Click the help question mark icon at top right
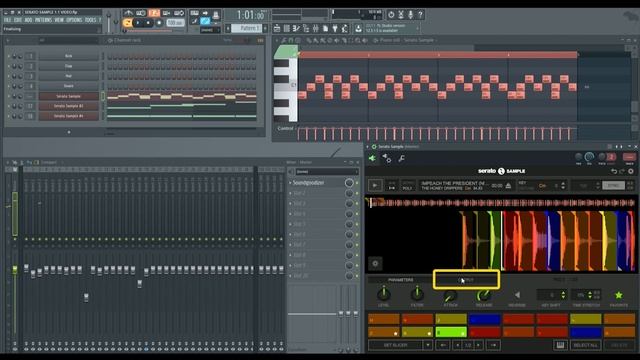The width and height of the screenshot is (640, 360). coord(420,15)
